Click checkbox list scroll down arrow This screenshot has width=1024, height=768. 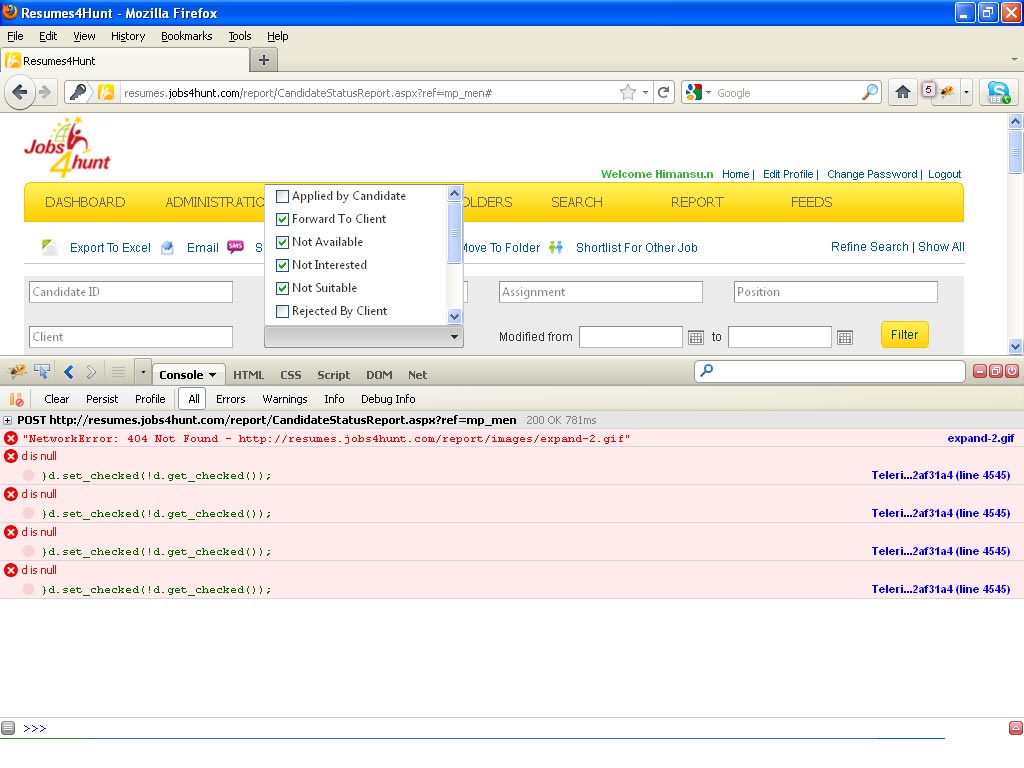(455, 317)
